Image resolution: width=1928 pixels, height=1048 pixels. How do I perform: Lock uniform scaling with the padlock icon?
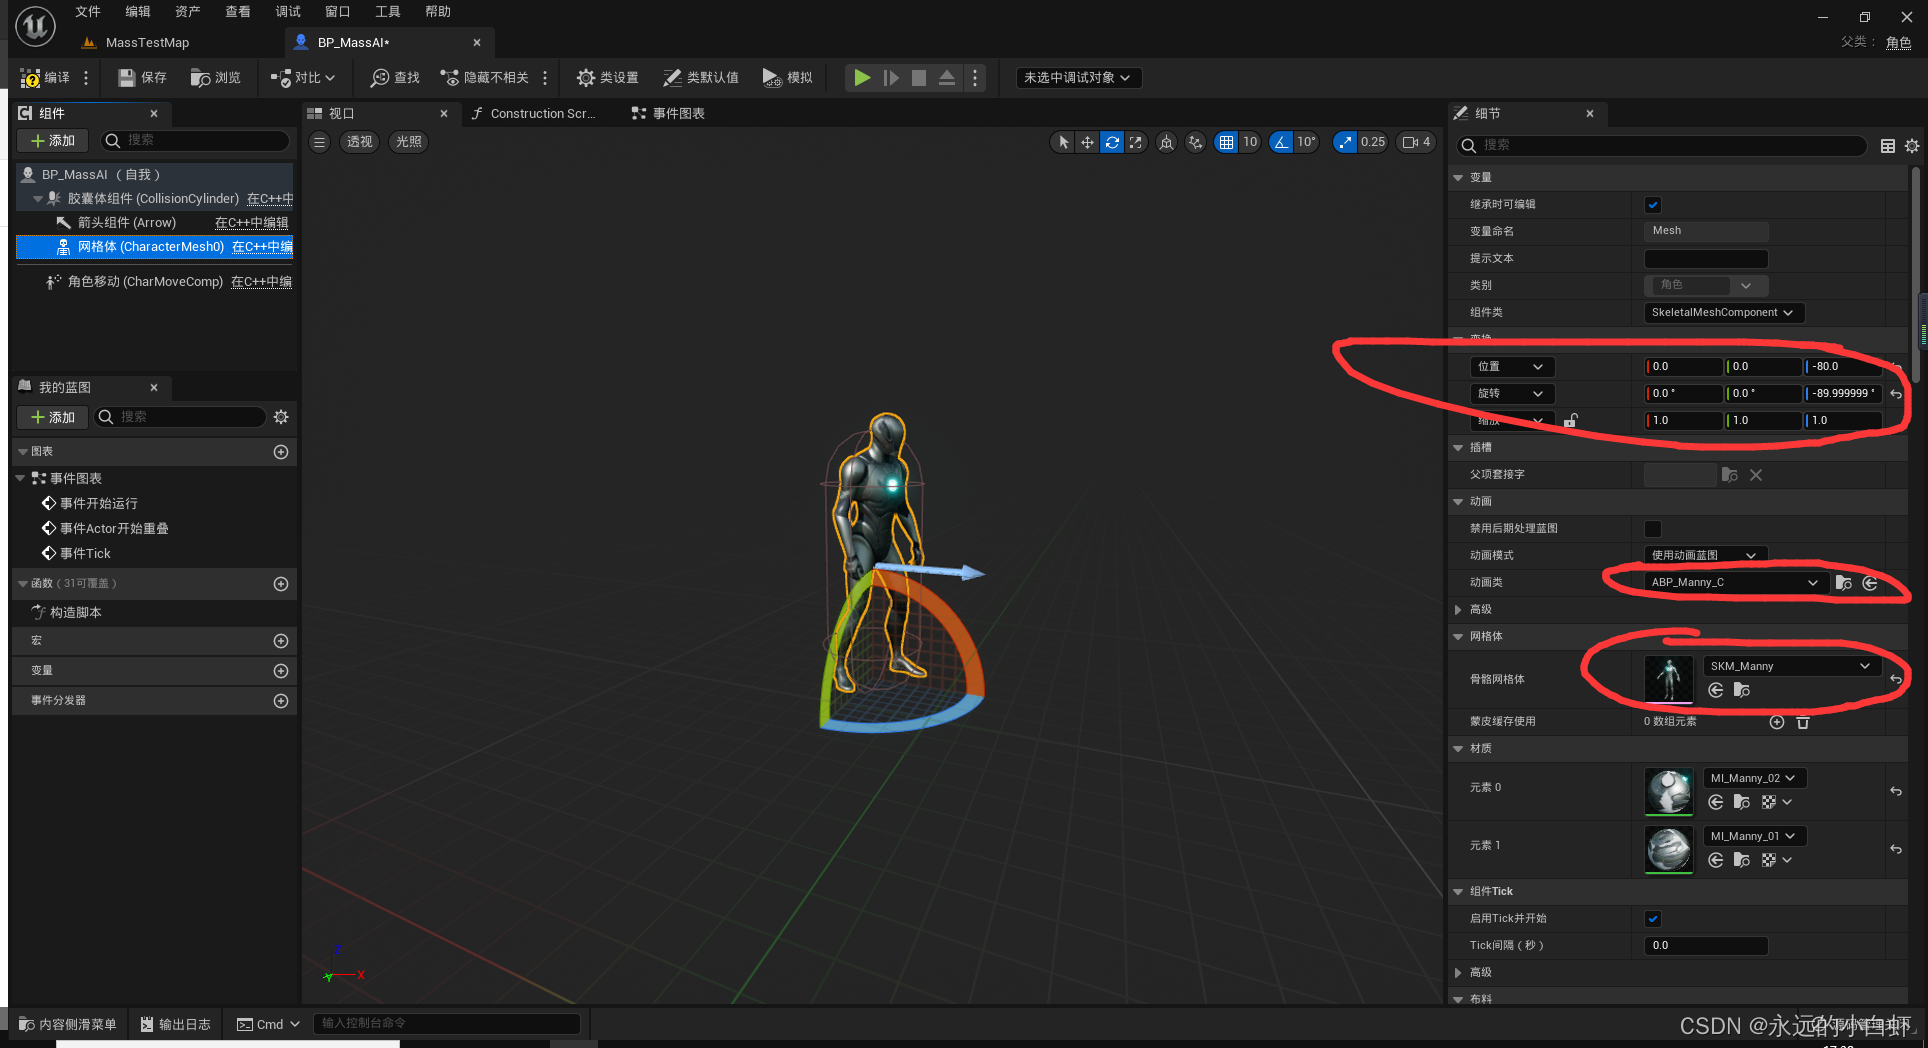point(1569,420)
